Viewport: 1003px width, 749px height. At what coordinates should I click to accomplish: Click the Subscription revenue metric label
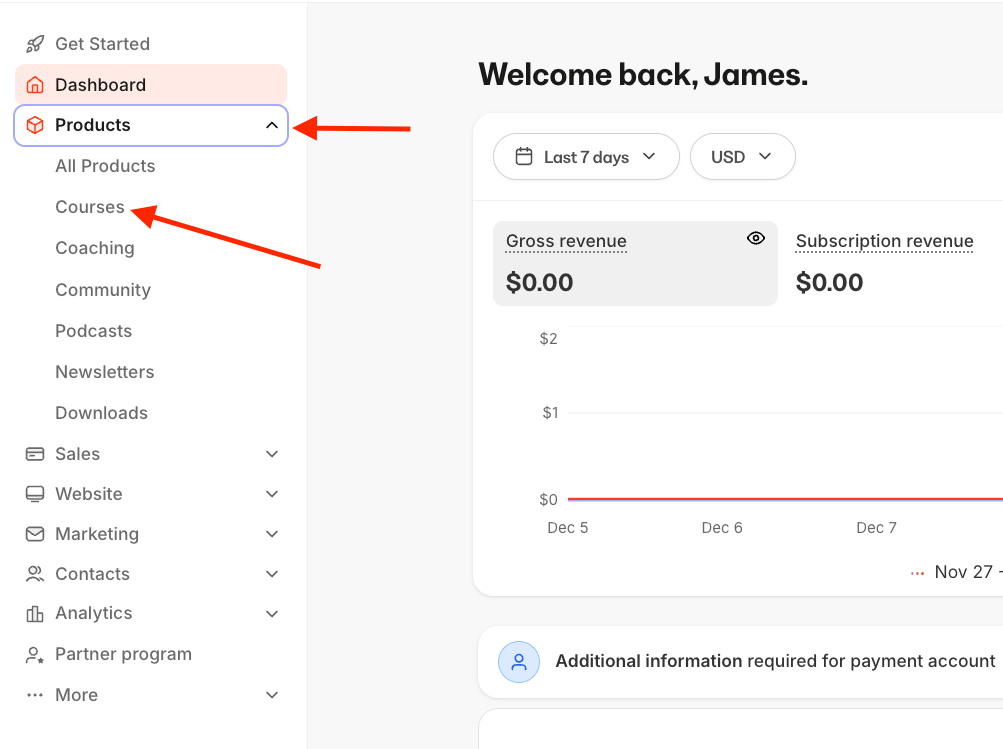pyautogui.click(x=884, y=241)
